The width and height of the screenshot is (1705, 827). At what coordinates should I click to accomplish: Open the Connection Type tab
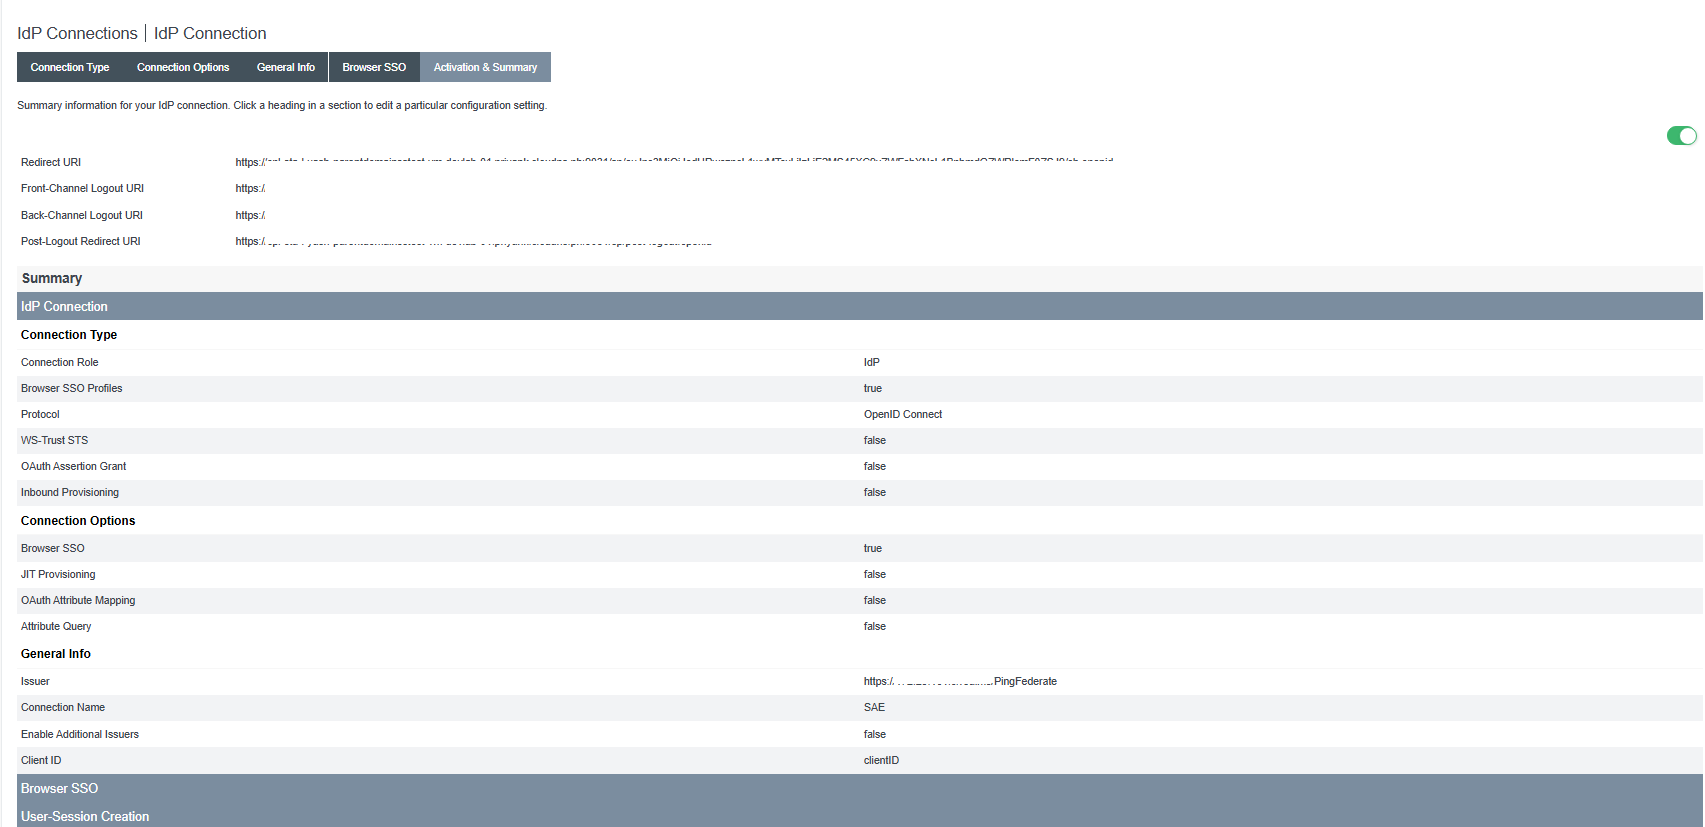click(x=70, y=67)
